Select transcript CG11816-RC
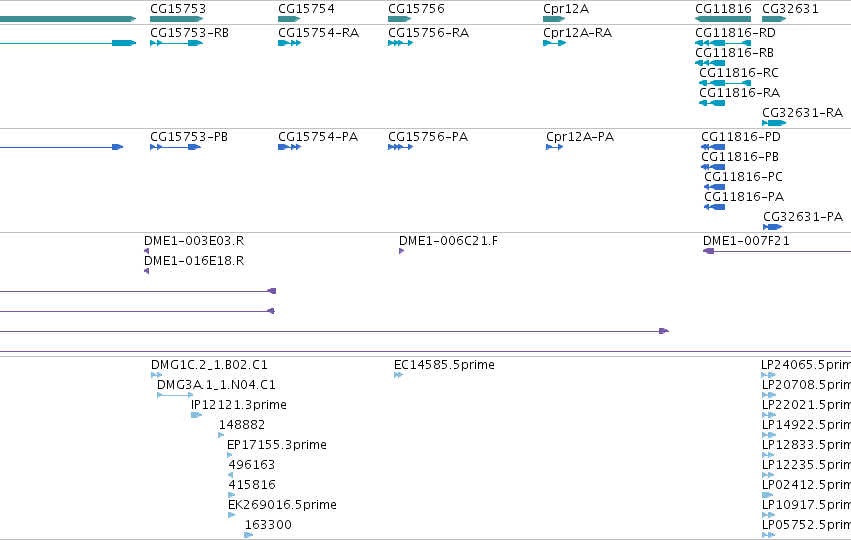 (725, 83)
